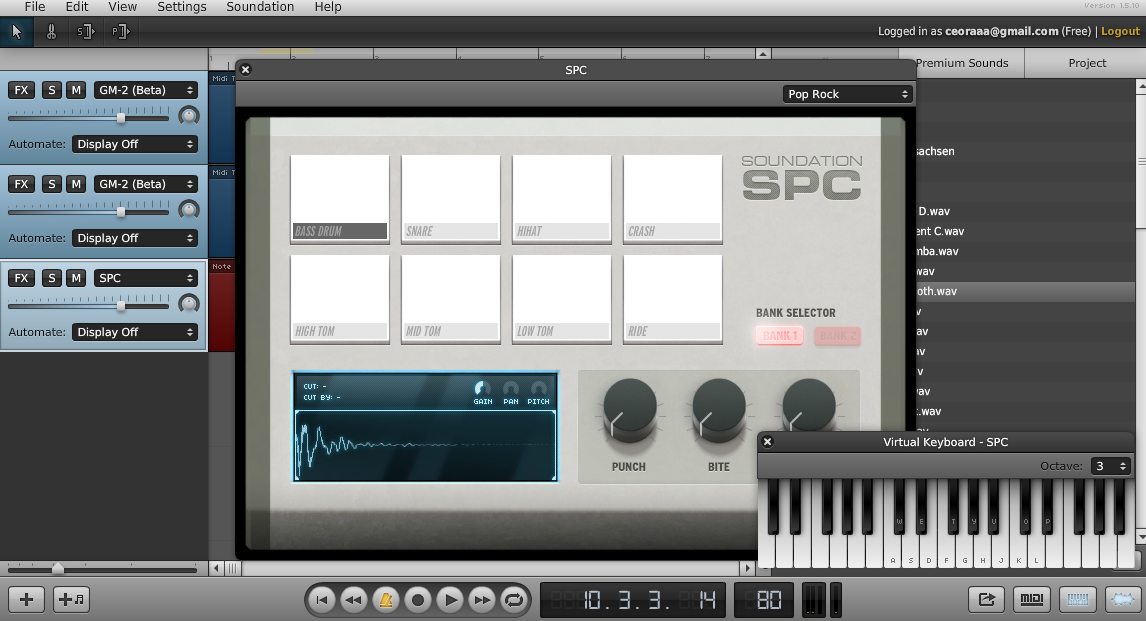Open the export/share icon
Image resolution: width=1146 pixels, height=621 pixels.
tap(987, 600)
